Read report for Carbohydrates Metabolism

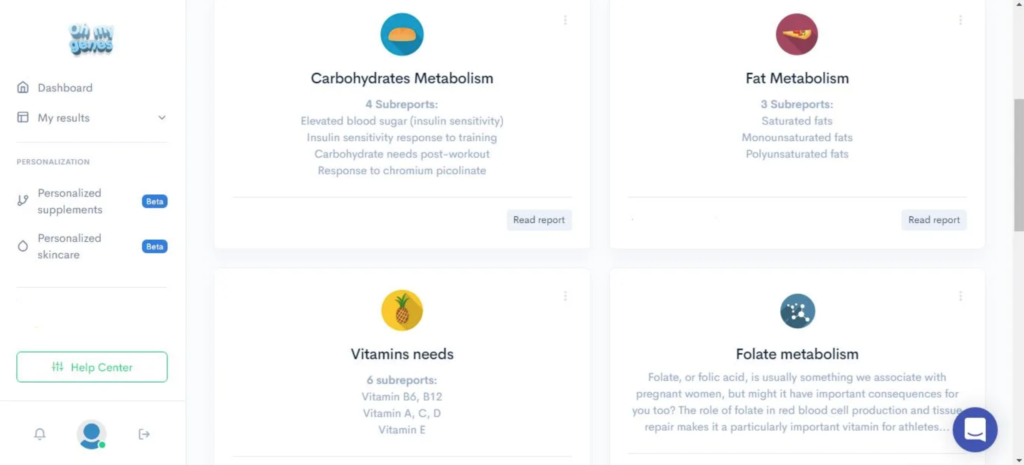[539, 220]
